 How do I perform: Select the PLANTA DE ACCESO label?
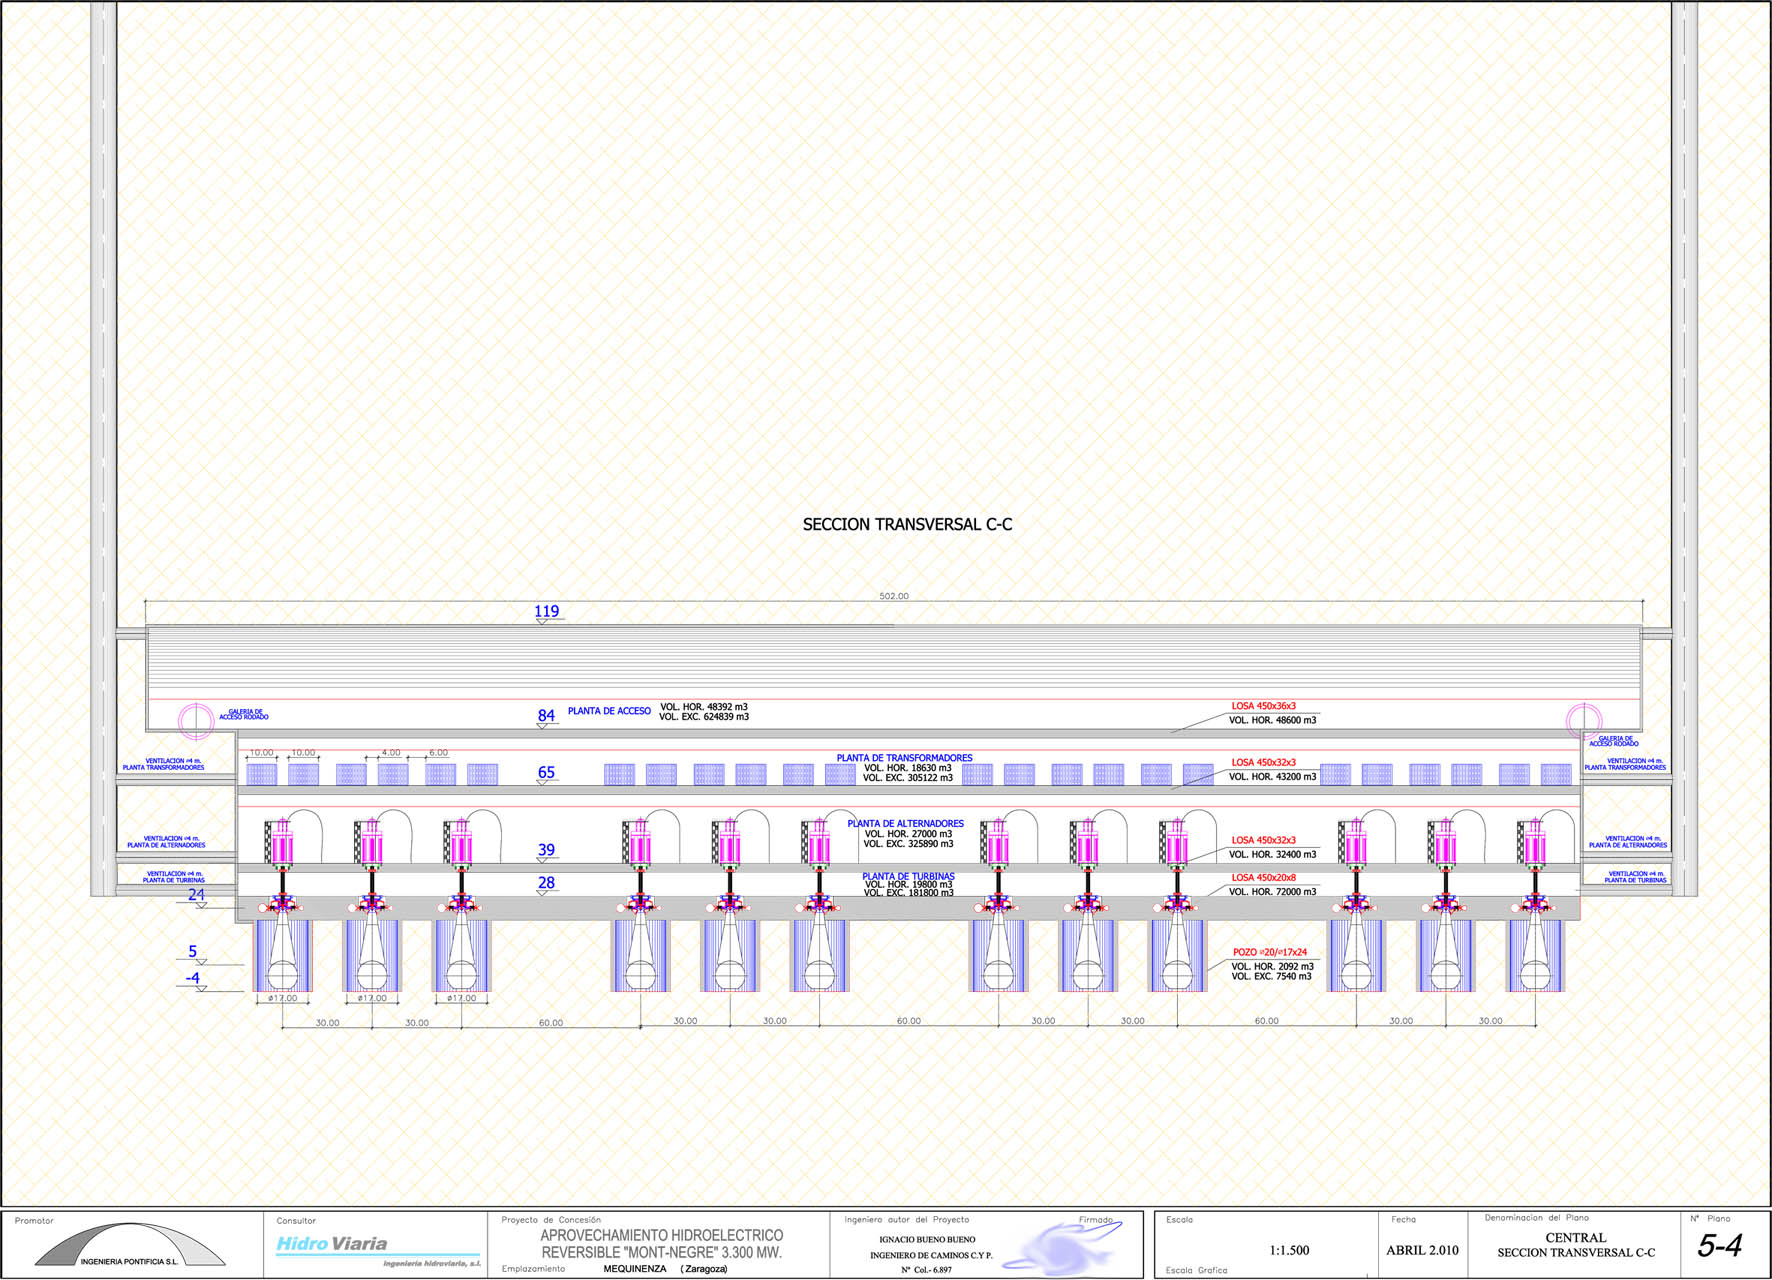click(609, 711)
